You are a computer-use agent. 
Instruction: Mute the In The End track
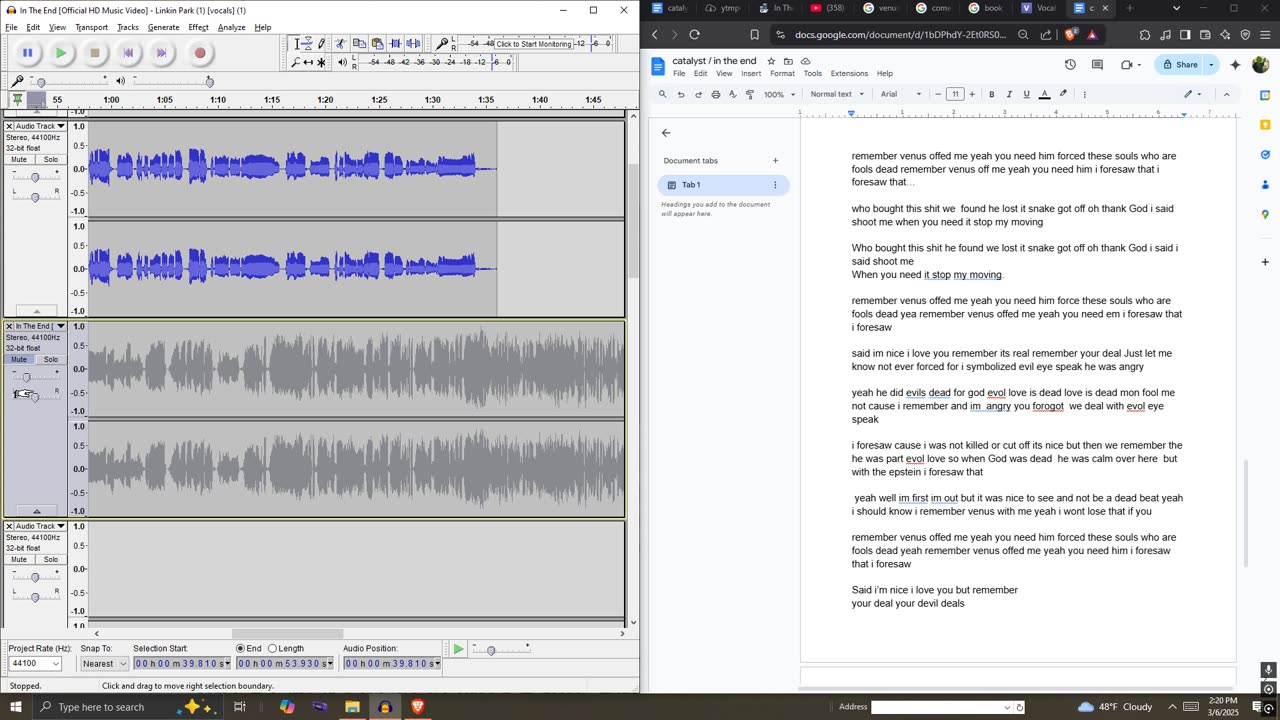[19, 359]
